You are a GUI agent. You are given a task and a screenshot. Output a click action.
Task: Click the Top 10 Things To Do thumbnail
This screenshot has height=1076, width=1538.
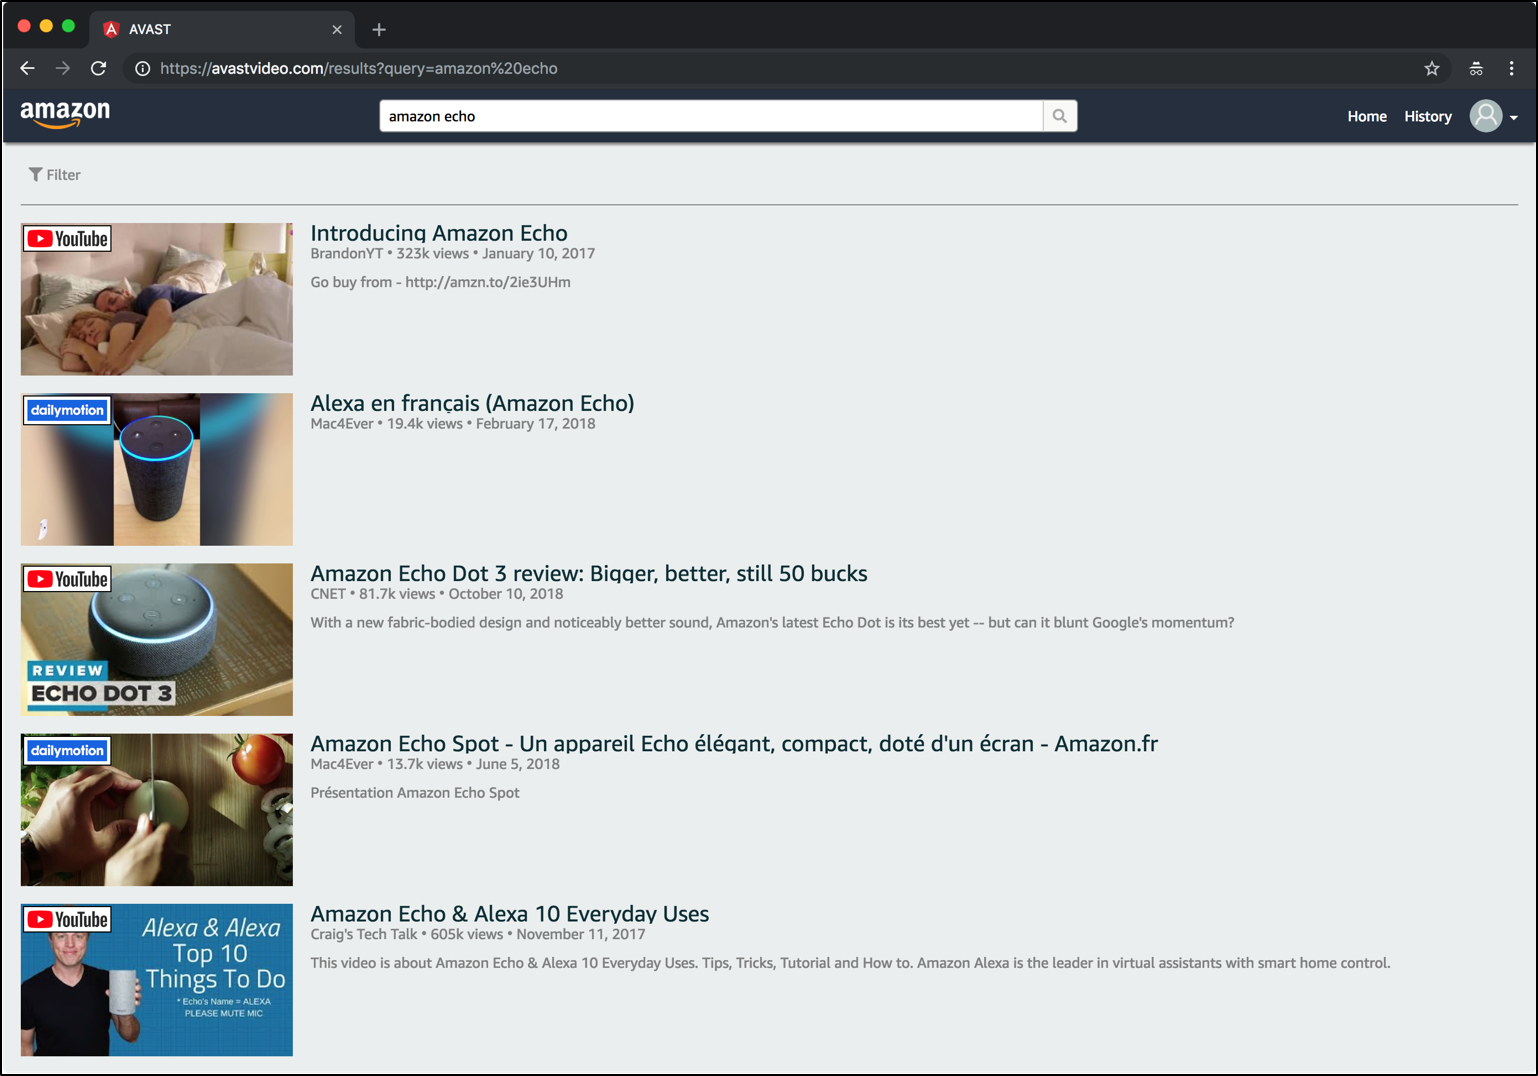[157, 979]
